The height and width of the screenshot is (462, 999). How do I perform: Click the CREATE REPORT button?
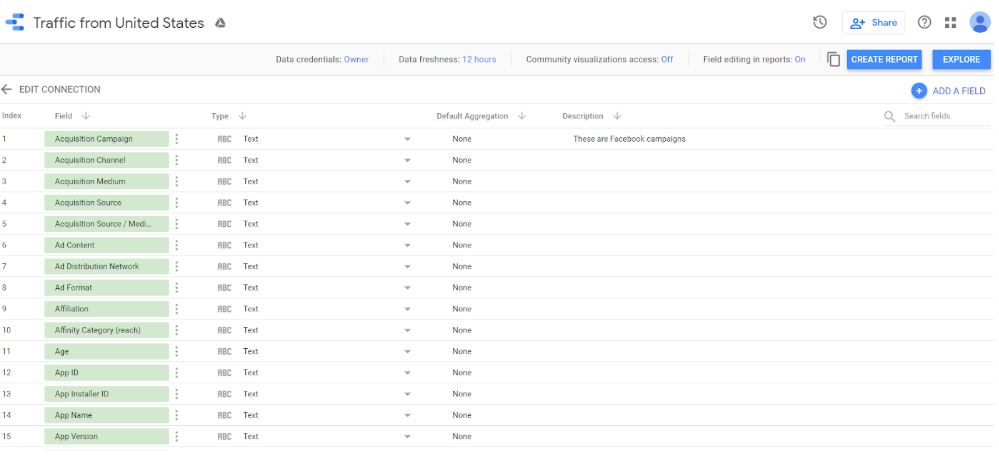884,59
